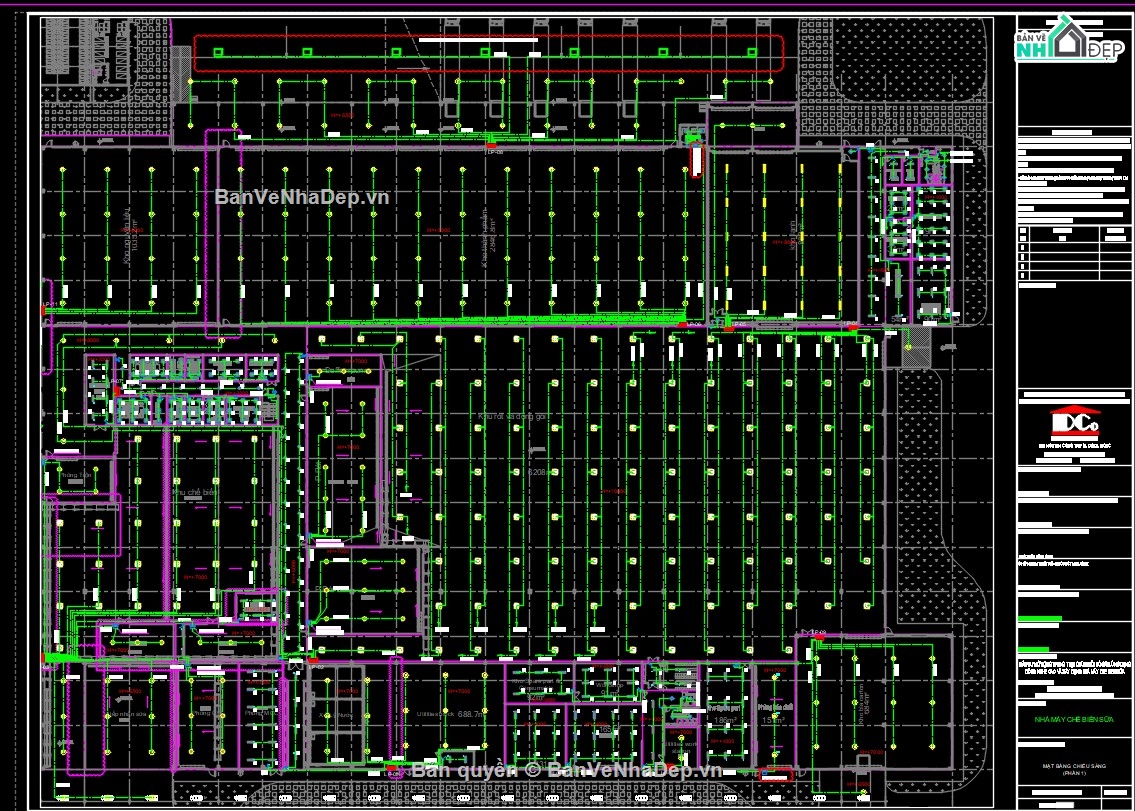Select the small hatched ramp square
The image size is (1135, 811).
click(x=914, y=351)
